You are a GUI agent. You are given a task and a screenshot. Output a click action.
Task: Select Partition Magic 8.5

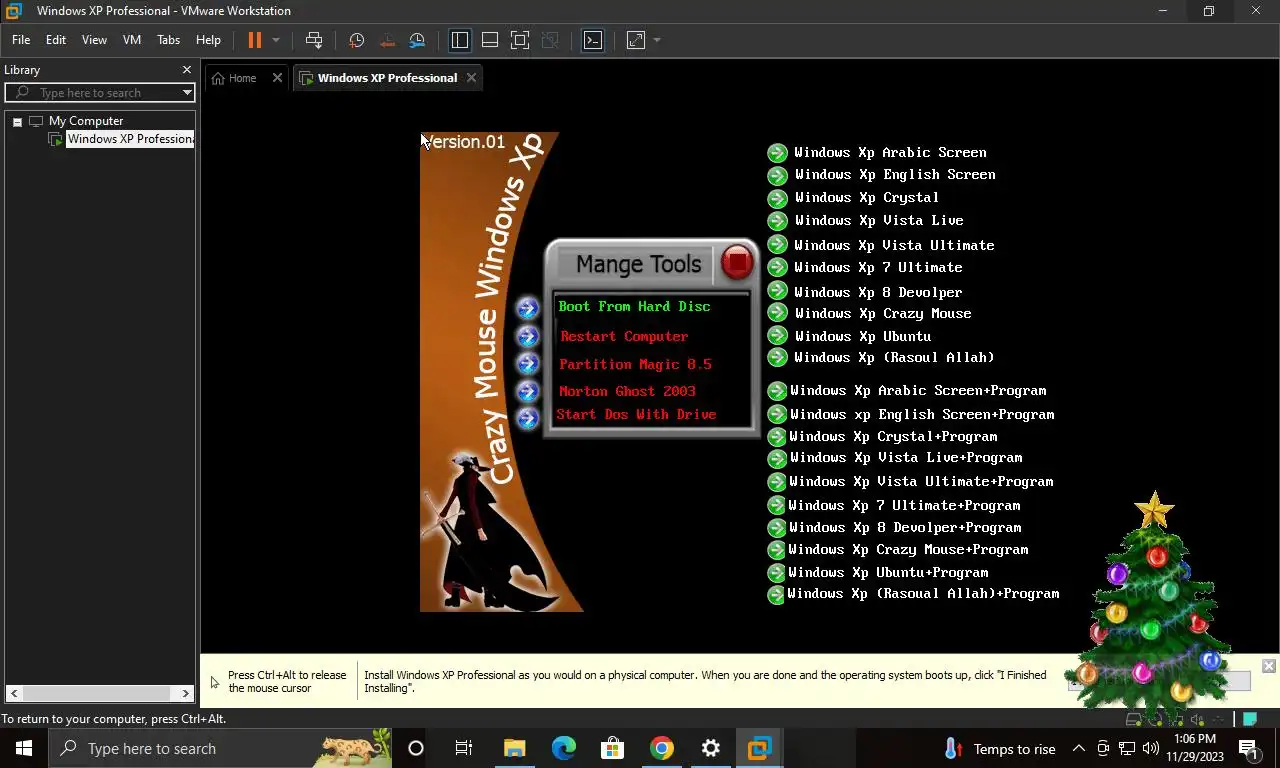(635, 365)
